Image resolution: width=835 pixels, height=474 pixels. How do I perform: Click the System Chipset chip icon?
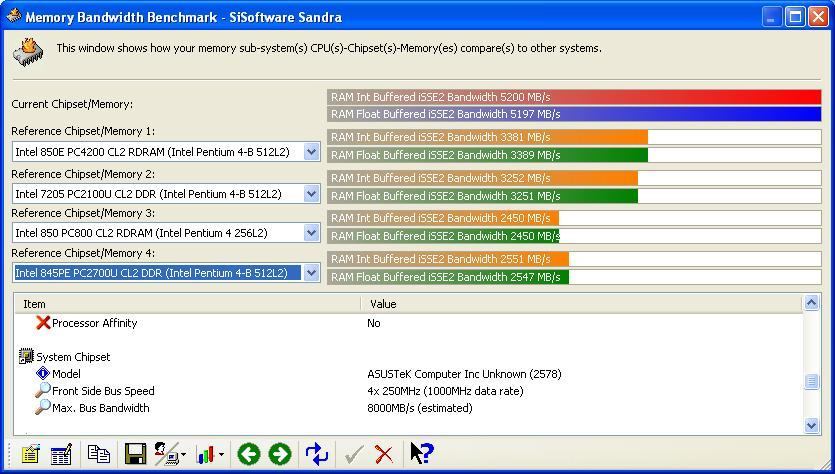coord(26,356)
